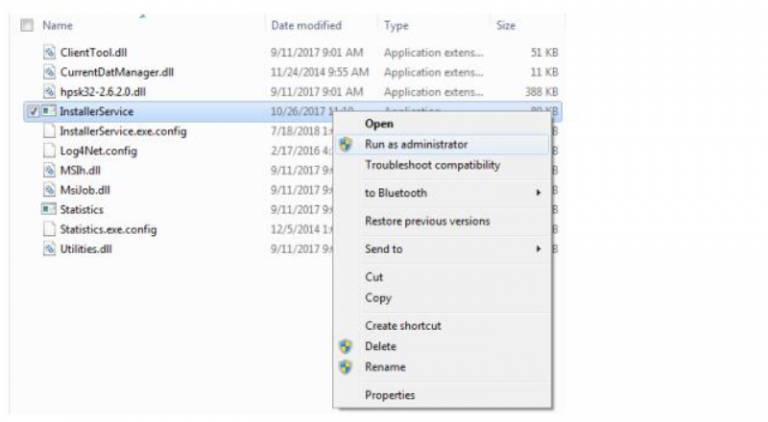Sort files by the Name column
The image size is (768, 422).
pos(58,25)
